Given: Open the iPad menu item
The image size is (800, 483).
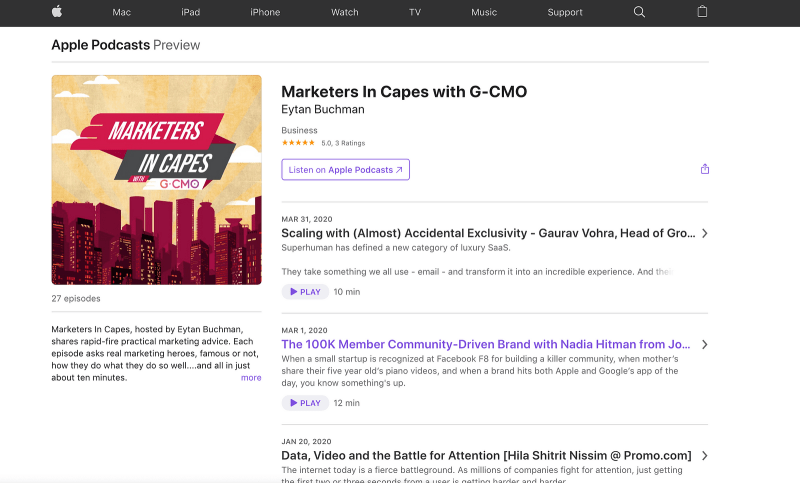Looking at the screenshot, I should (190, 12).
